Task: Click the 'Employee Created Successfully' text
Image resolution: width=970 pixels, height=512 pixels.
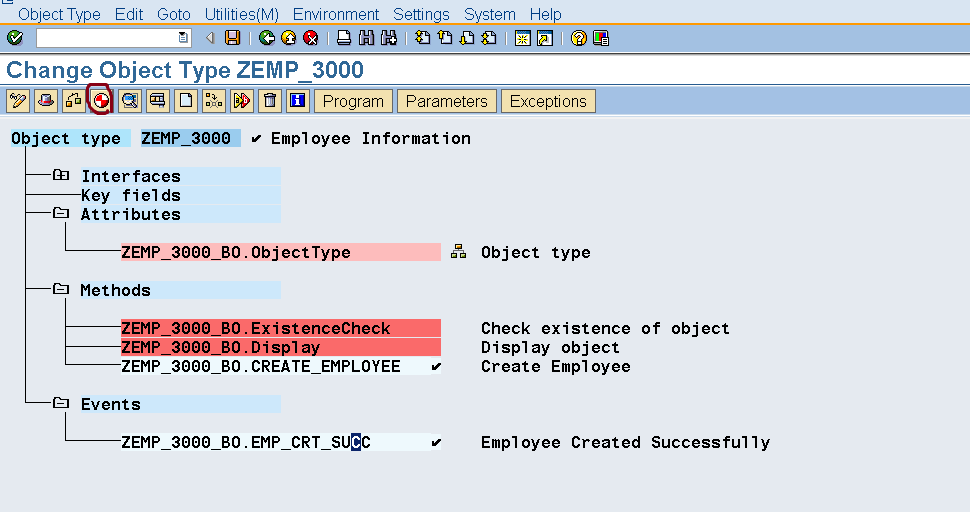Action: click(x=625, y=443)
